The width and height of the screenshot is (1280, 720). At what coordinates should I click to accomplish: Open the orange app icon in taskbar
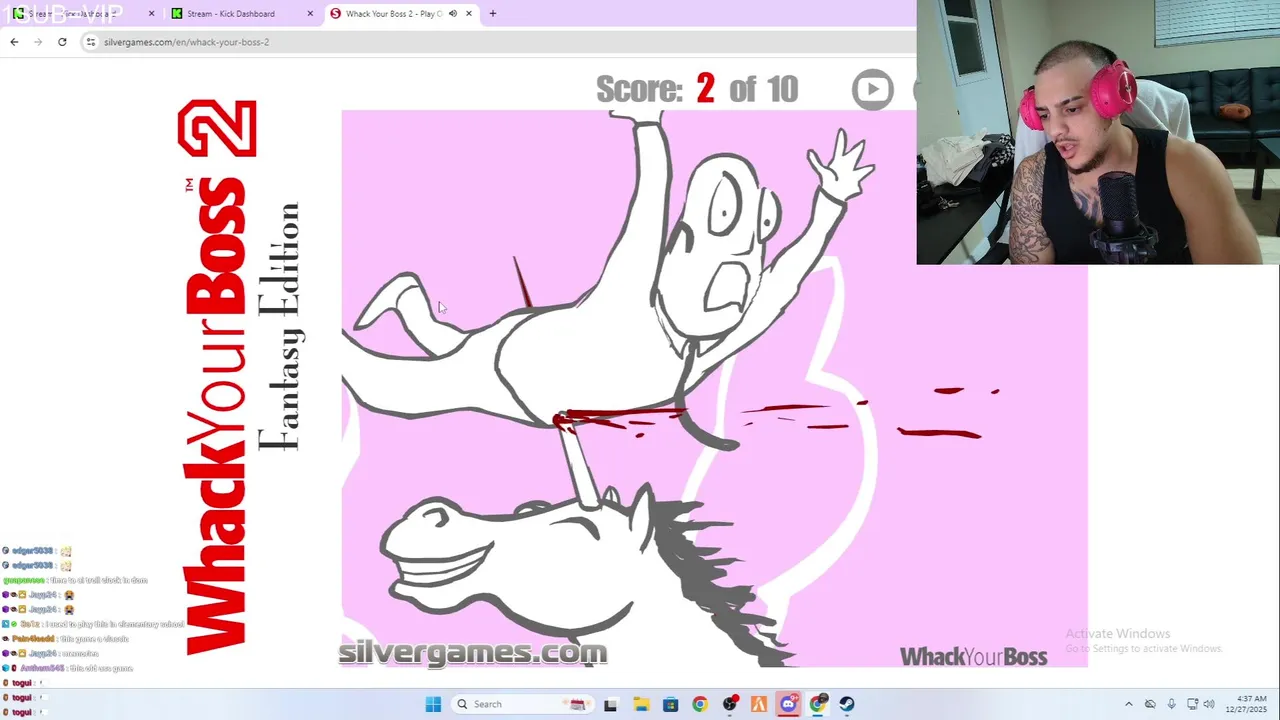[759, 704]
